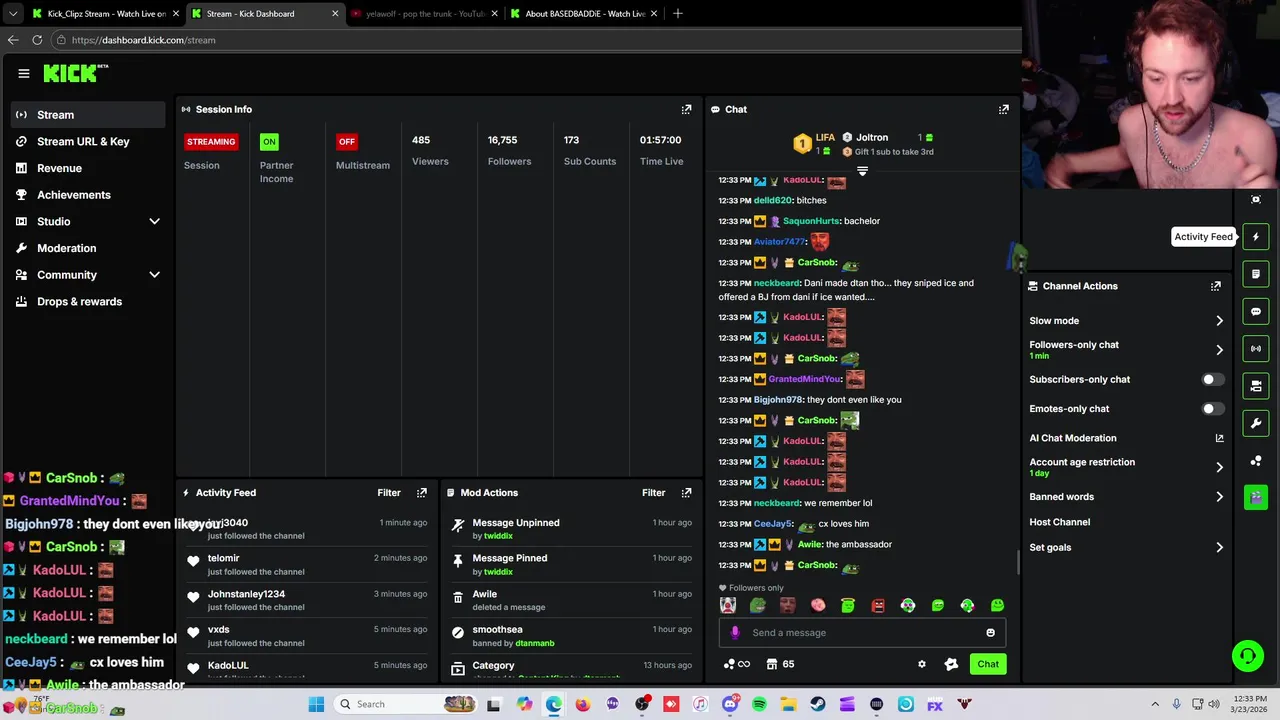Image resolution: width=1280 pixels, height=720 pixels.
Task: Toggle Subscribers-only chat switch
Action: [1211, 380]
